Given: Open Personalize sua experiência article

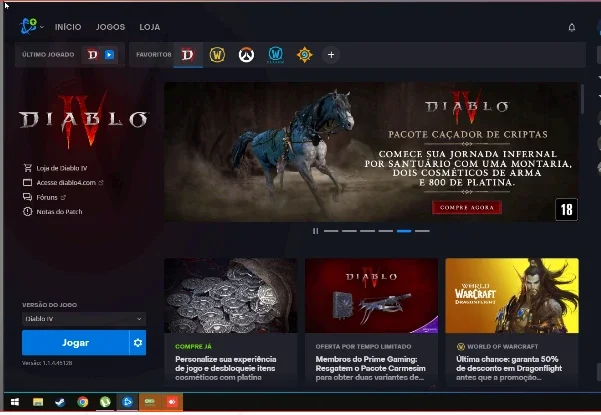Looking at the screenshot, I should (x=226, y=368).
